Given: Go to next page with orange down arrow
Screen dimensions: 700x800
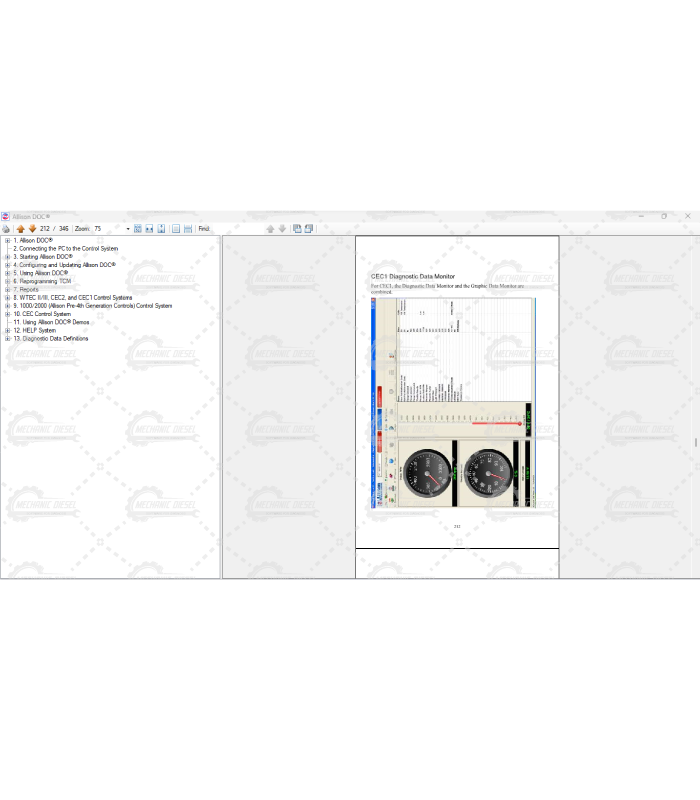Looking at the screenshot, I should tap(32, 229).
